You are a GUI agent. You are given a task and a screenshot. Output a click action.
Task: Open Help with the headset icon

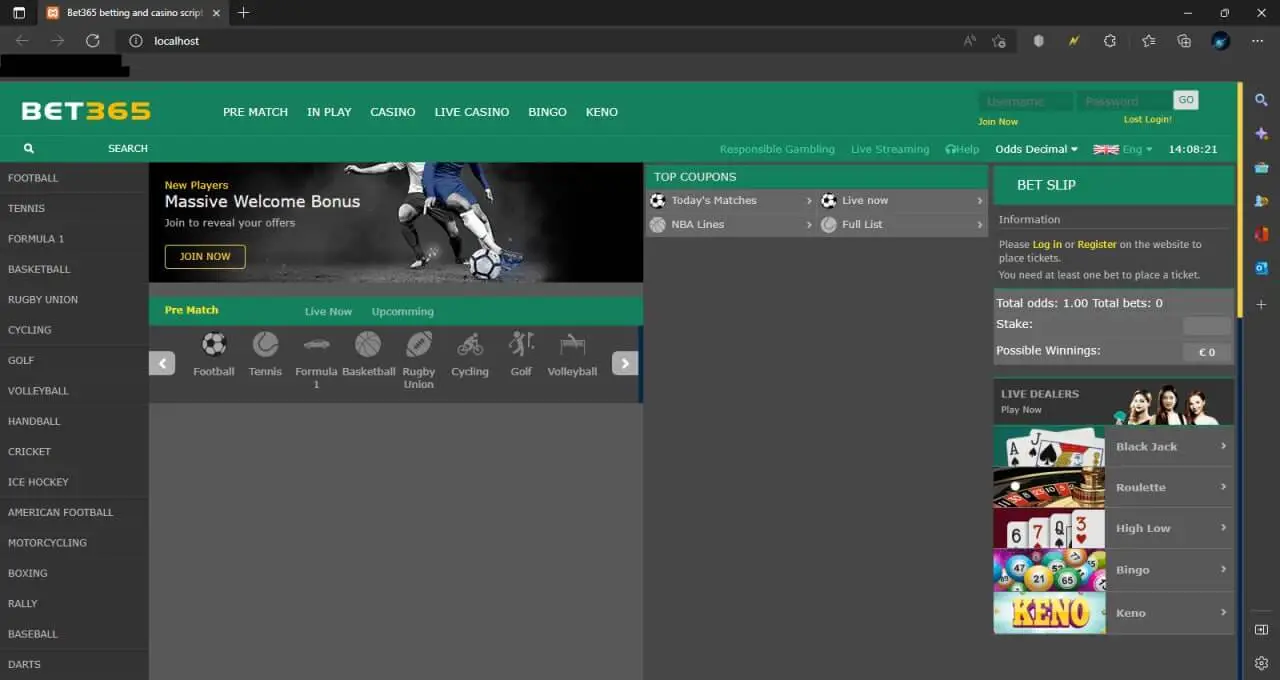(962, 149)
